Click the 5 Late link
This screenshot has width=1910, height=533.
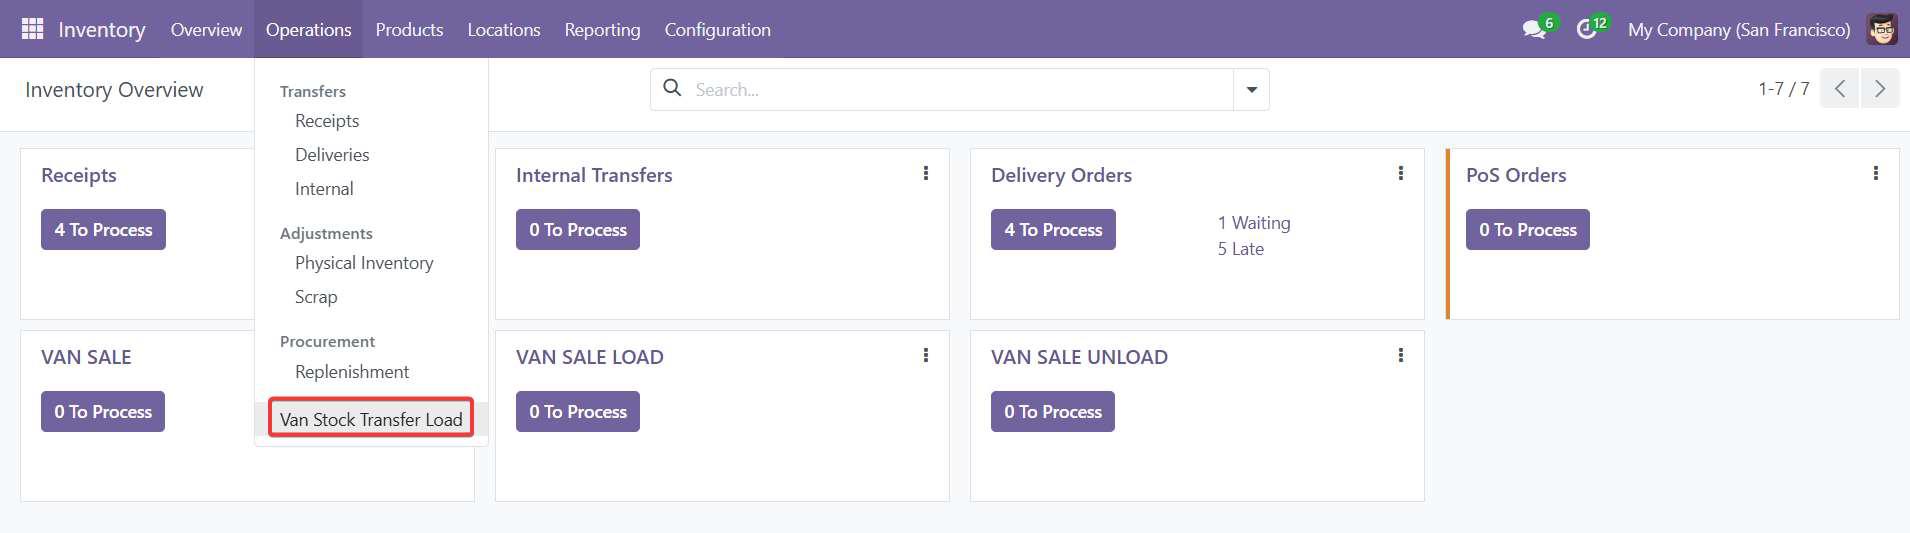click(1240, 249)
